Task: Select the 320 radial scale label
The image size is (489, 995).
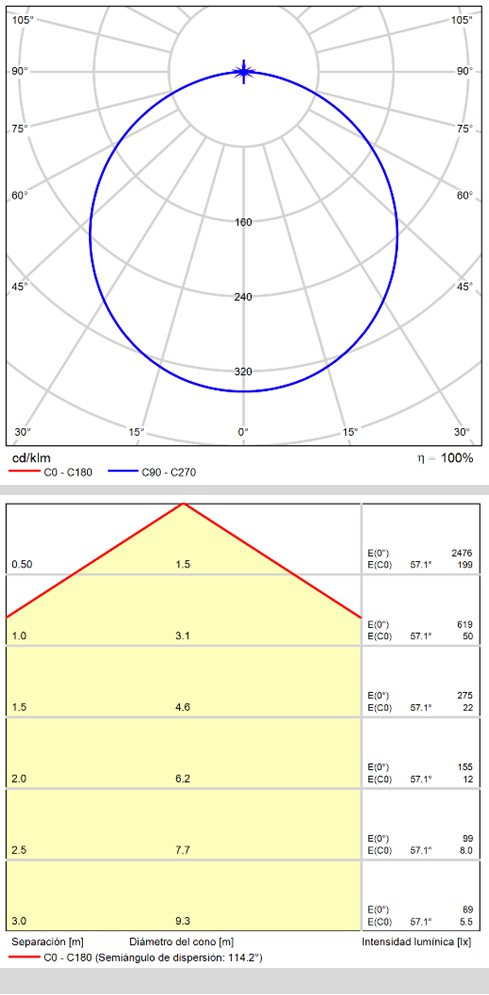Action: click(244, 372)
